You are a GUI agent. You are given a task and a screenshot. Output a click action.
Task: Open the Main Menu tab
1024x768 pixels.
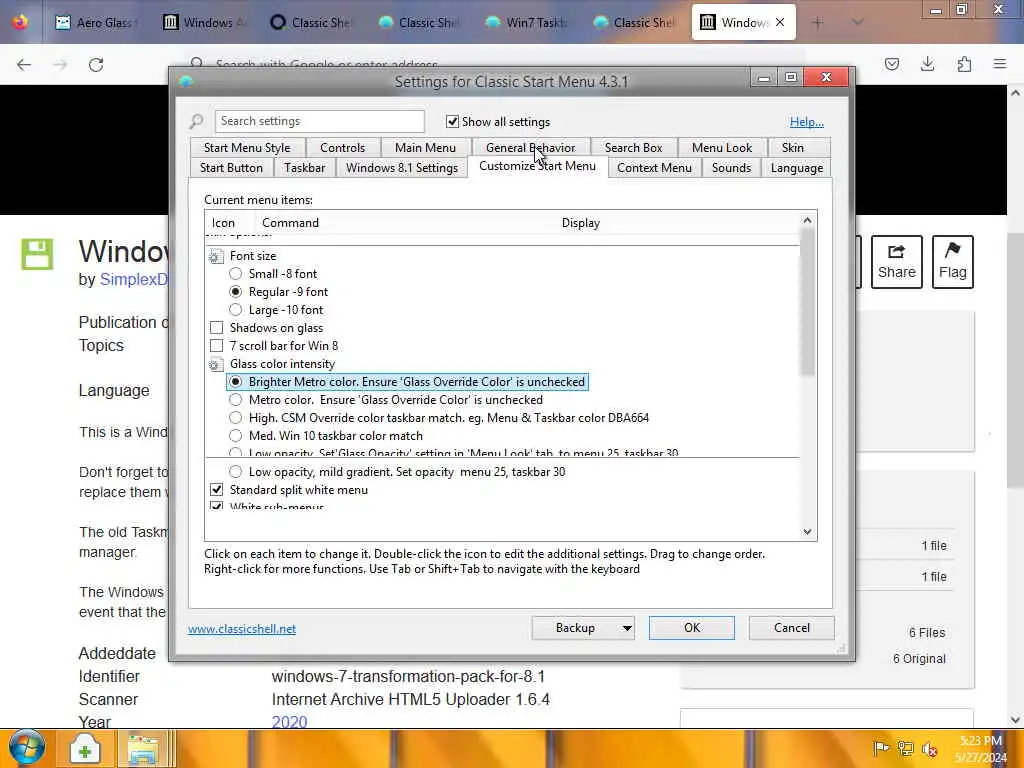pos(425,148)
